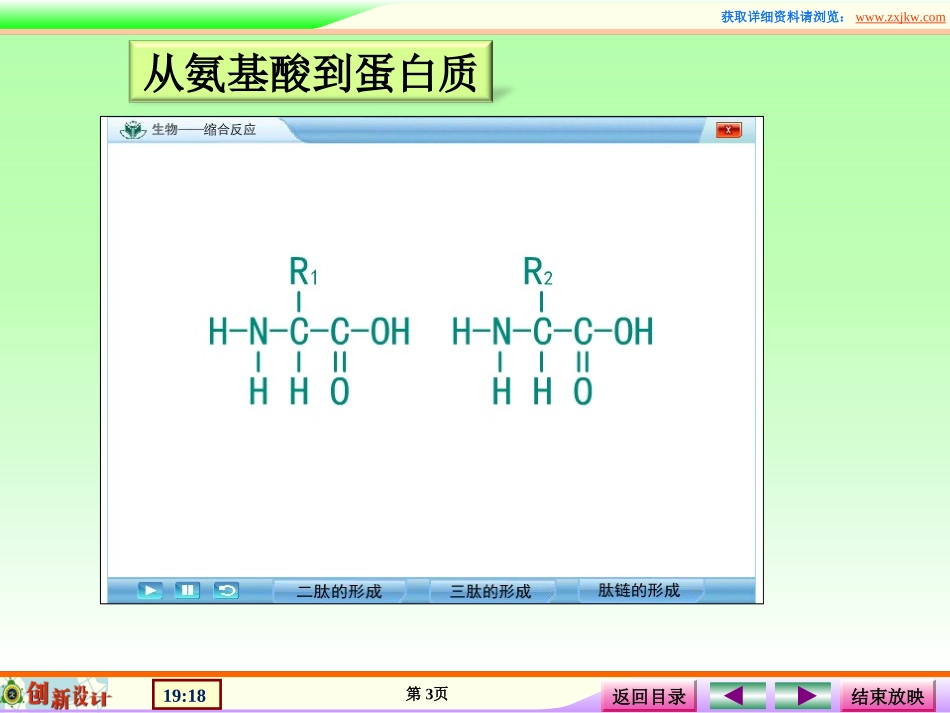Image resolution: width=950 pixels, height=713 pixels.
Task: Click the 19:18 timer box
Action: point(187,695)
